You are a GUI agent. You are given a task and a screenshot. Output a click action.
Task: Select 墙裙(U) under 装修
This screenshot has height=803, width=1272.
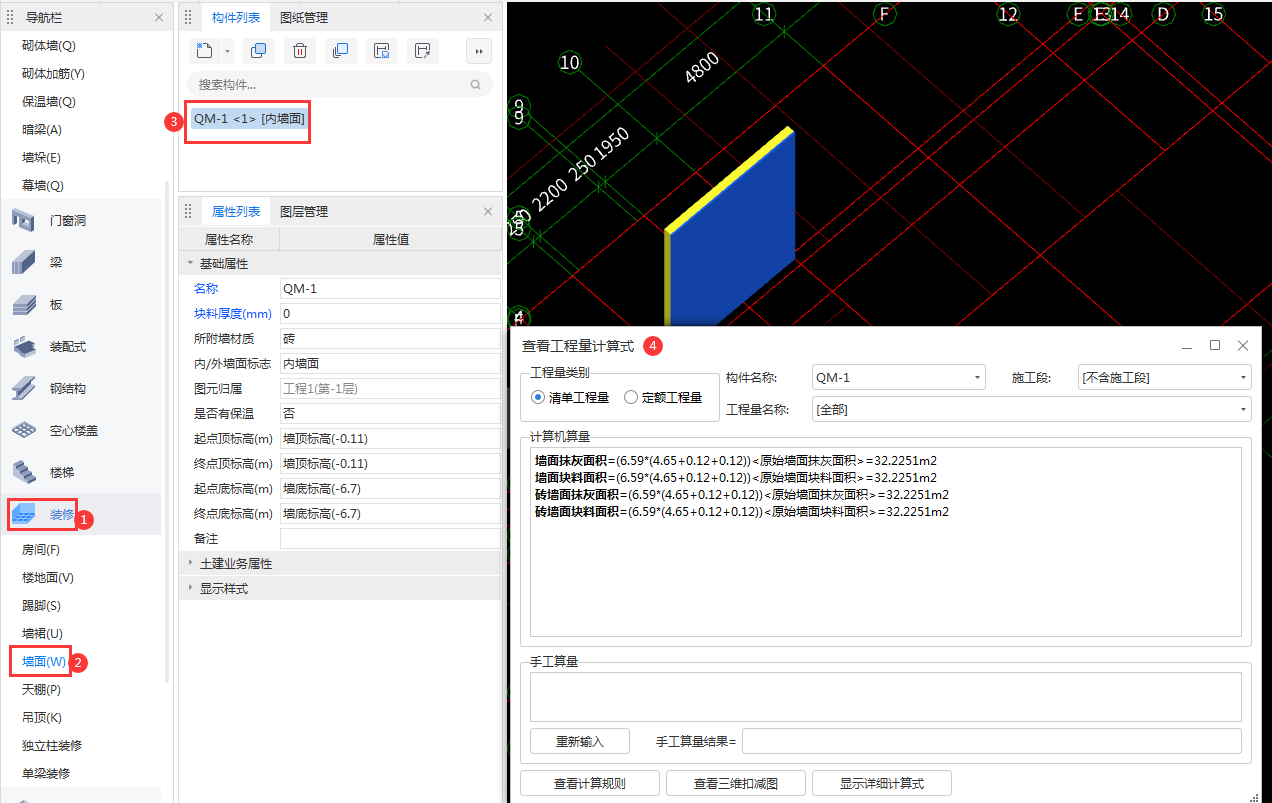pyautogui.click(x=42, y=633)
